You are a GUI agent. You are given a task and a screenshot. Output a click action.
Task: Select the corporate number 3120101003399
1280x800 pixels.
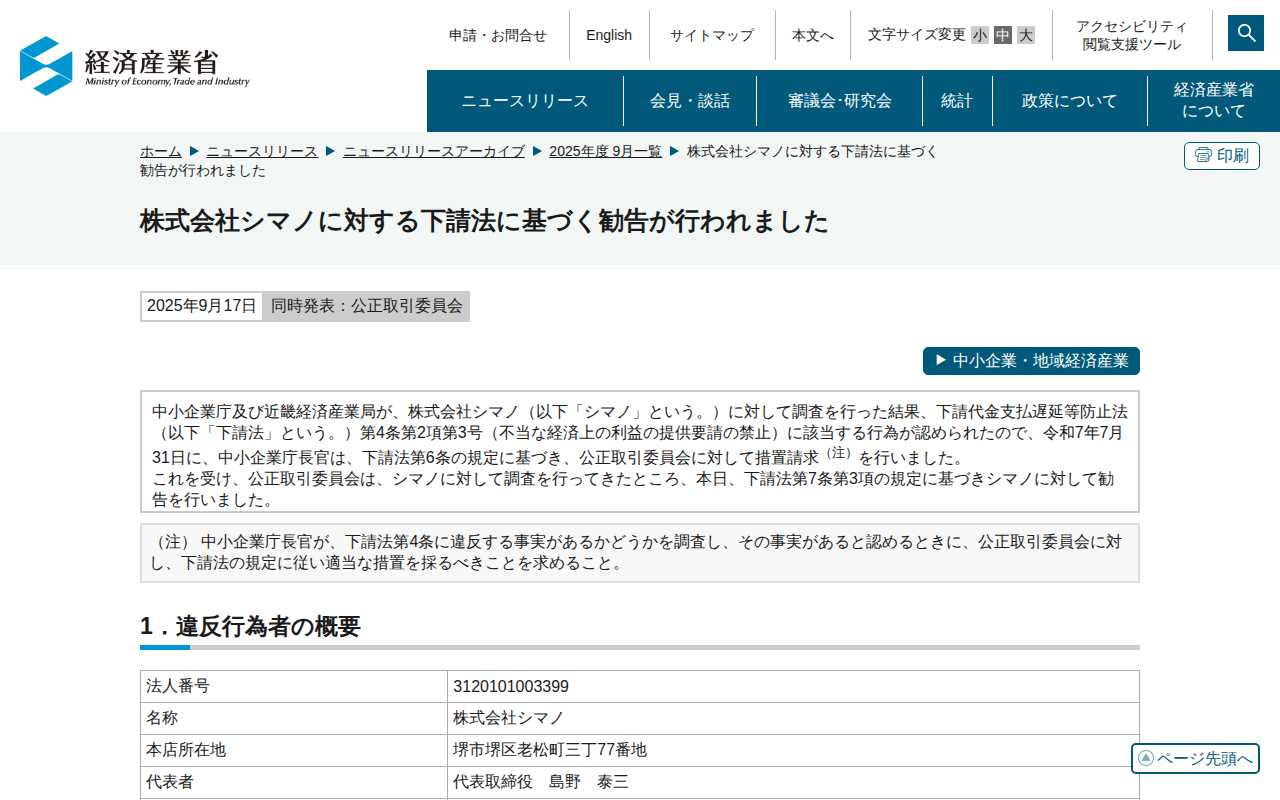[x=511, y=686]
